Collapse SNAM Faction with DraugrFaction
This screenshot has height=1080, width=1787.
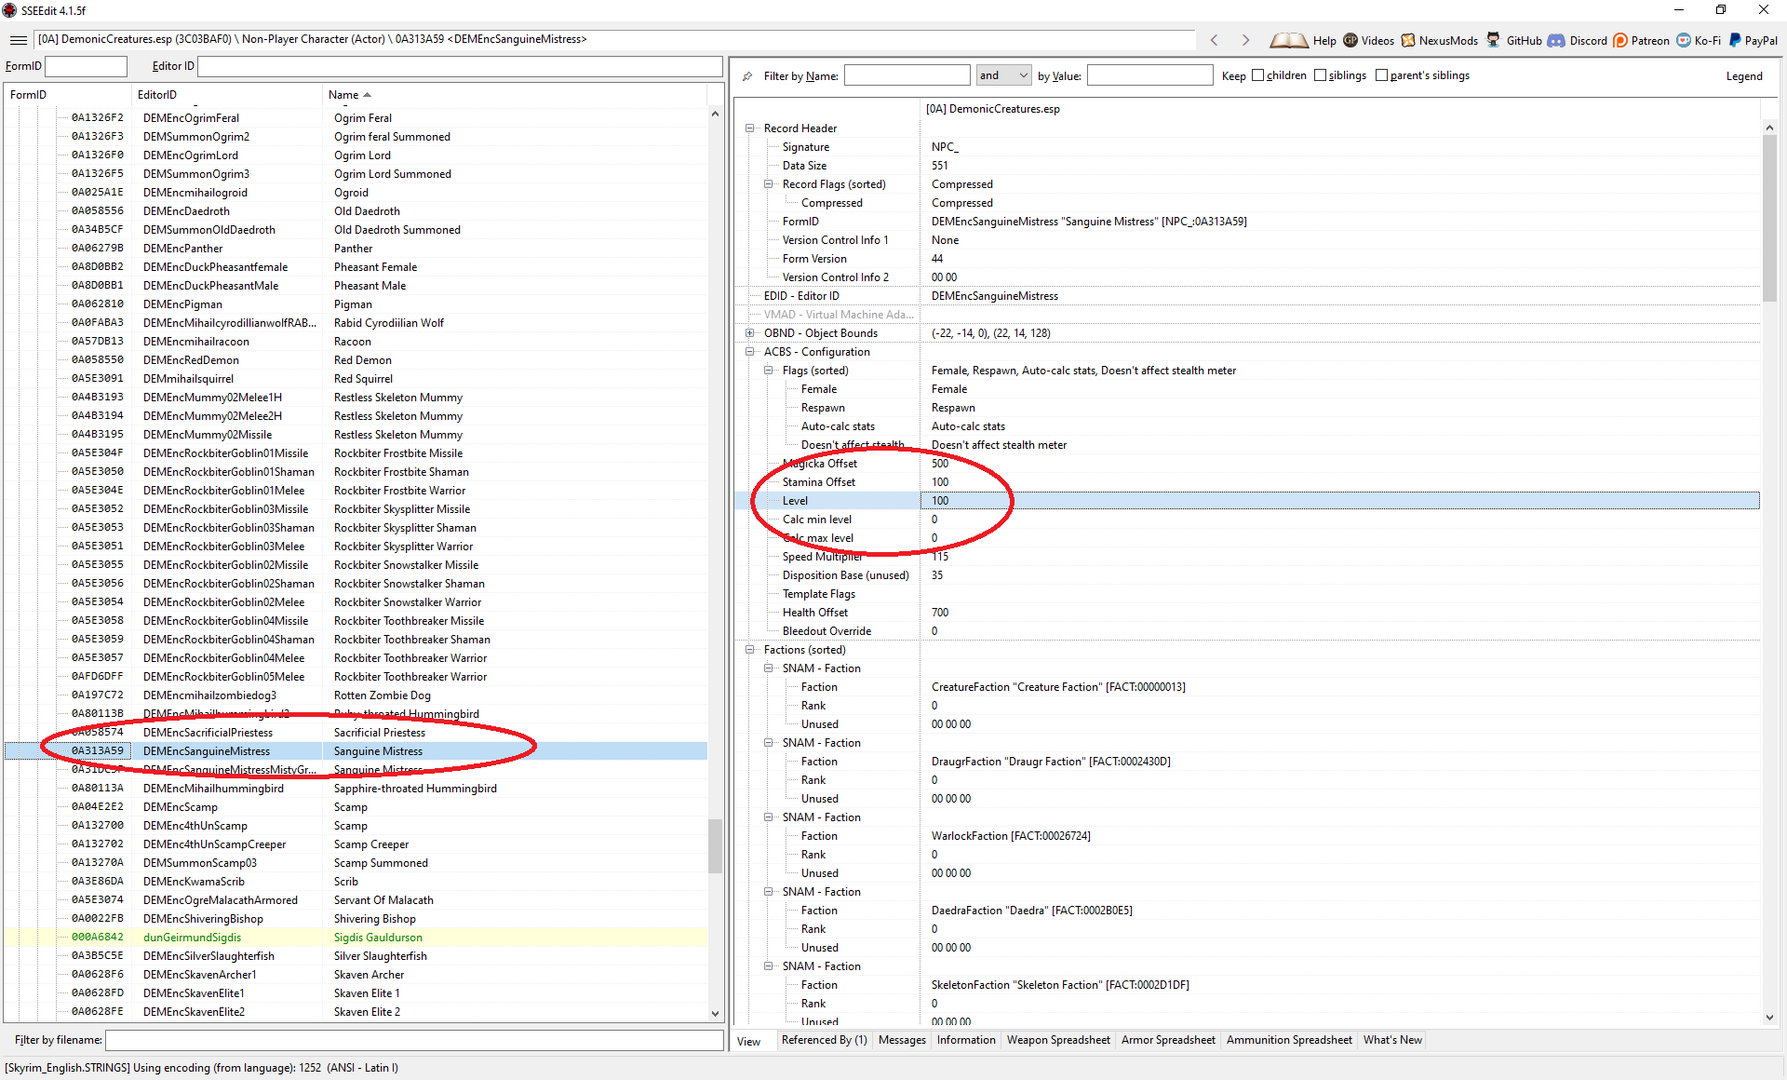(x=768, y=743)
